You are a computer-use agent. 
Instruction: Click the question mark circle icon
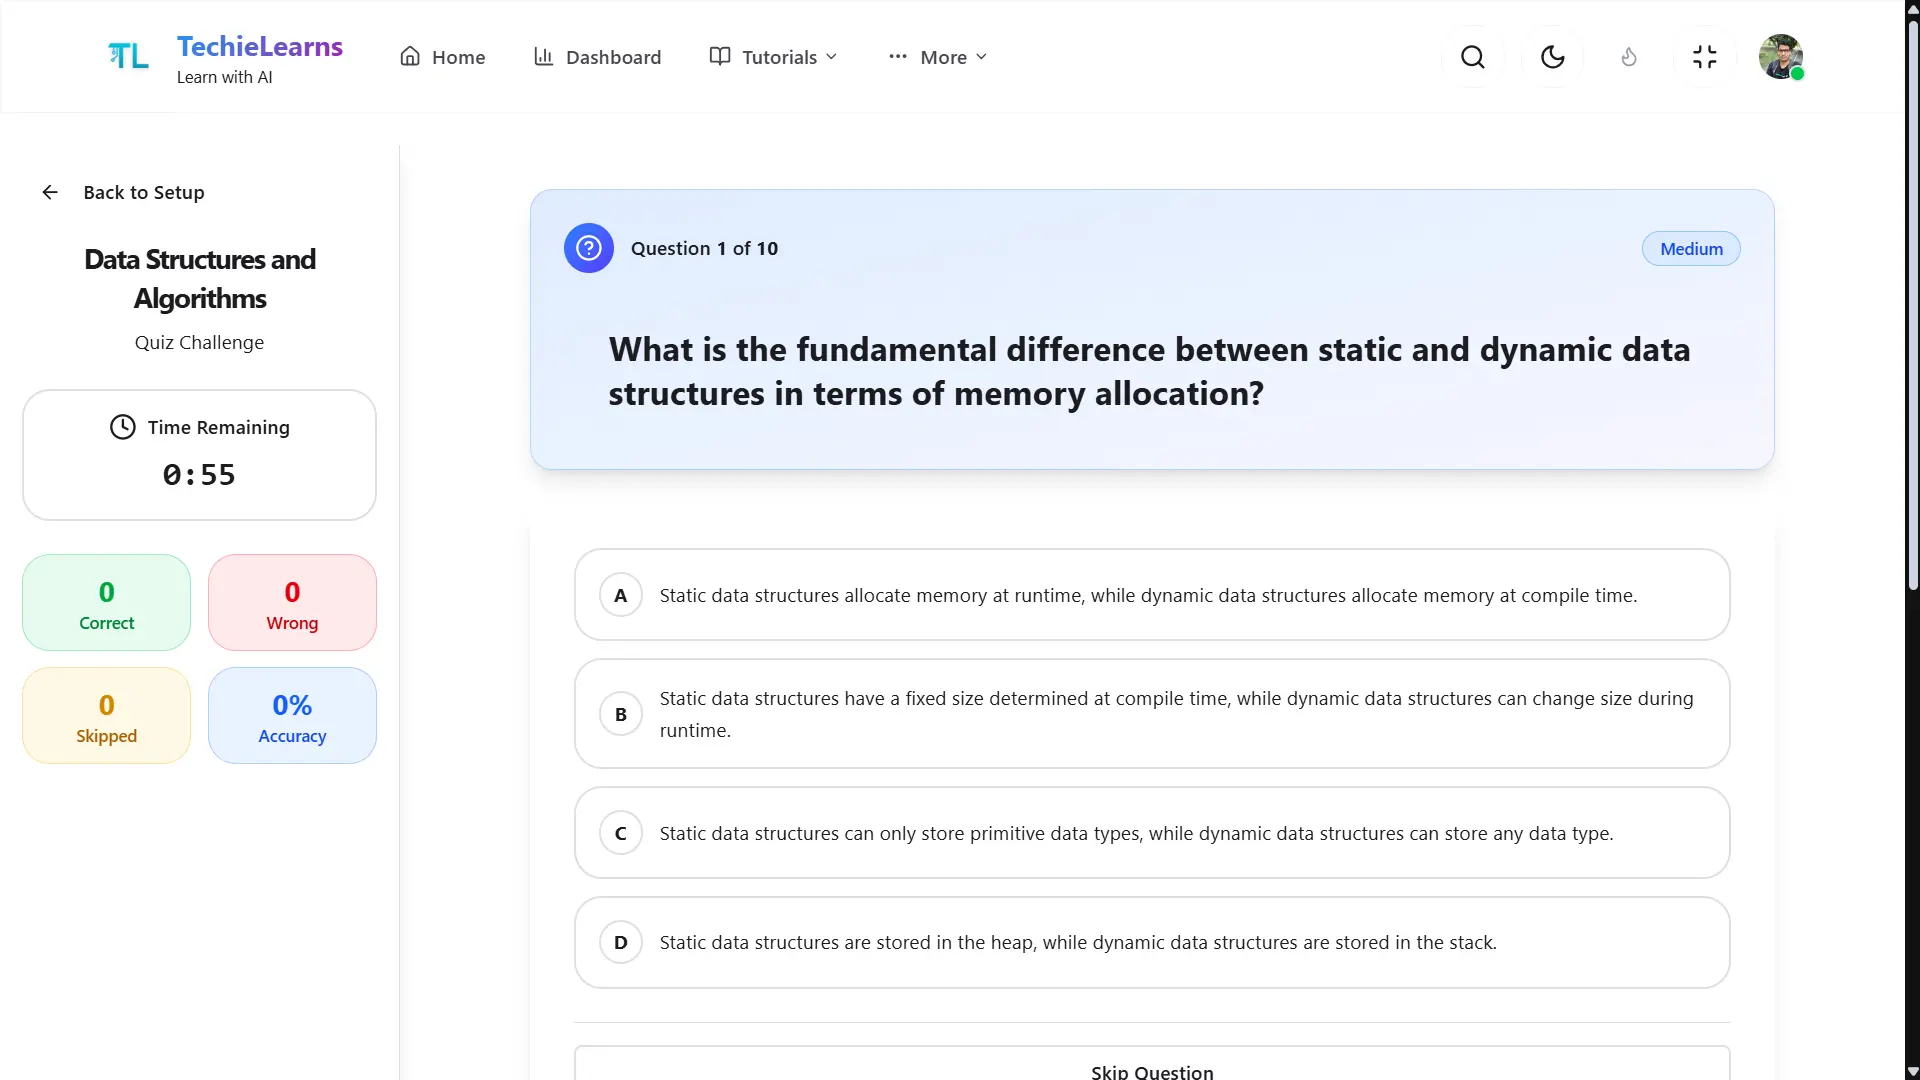589,248
